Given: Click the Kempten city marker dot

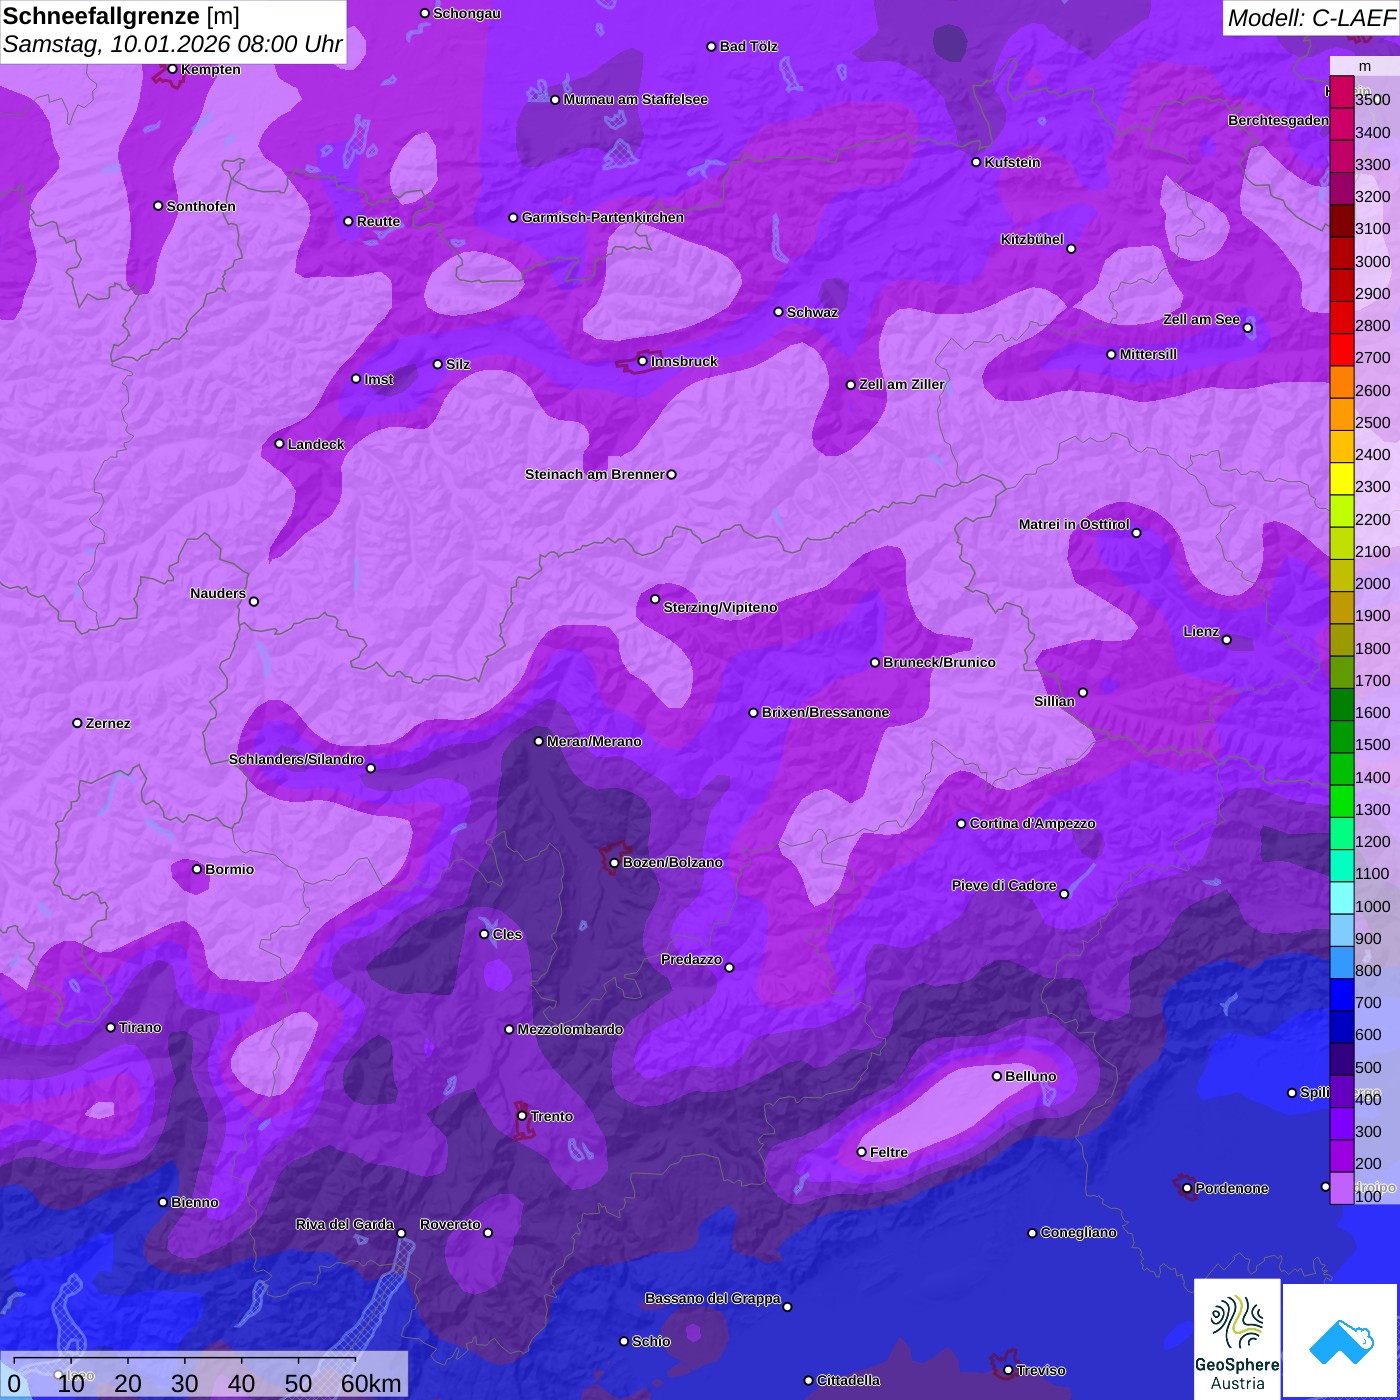Looking at the screenshot, I should pos(172,69).
